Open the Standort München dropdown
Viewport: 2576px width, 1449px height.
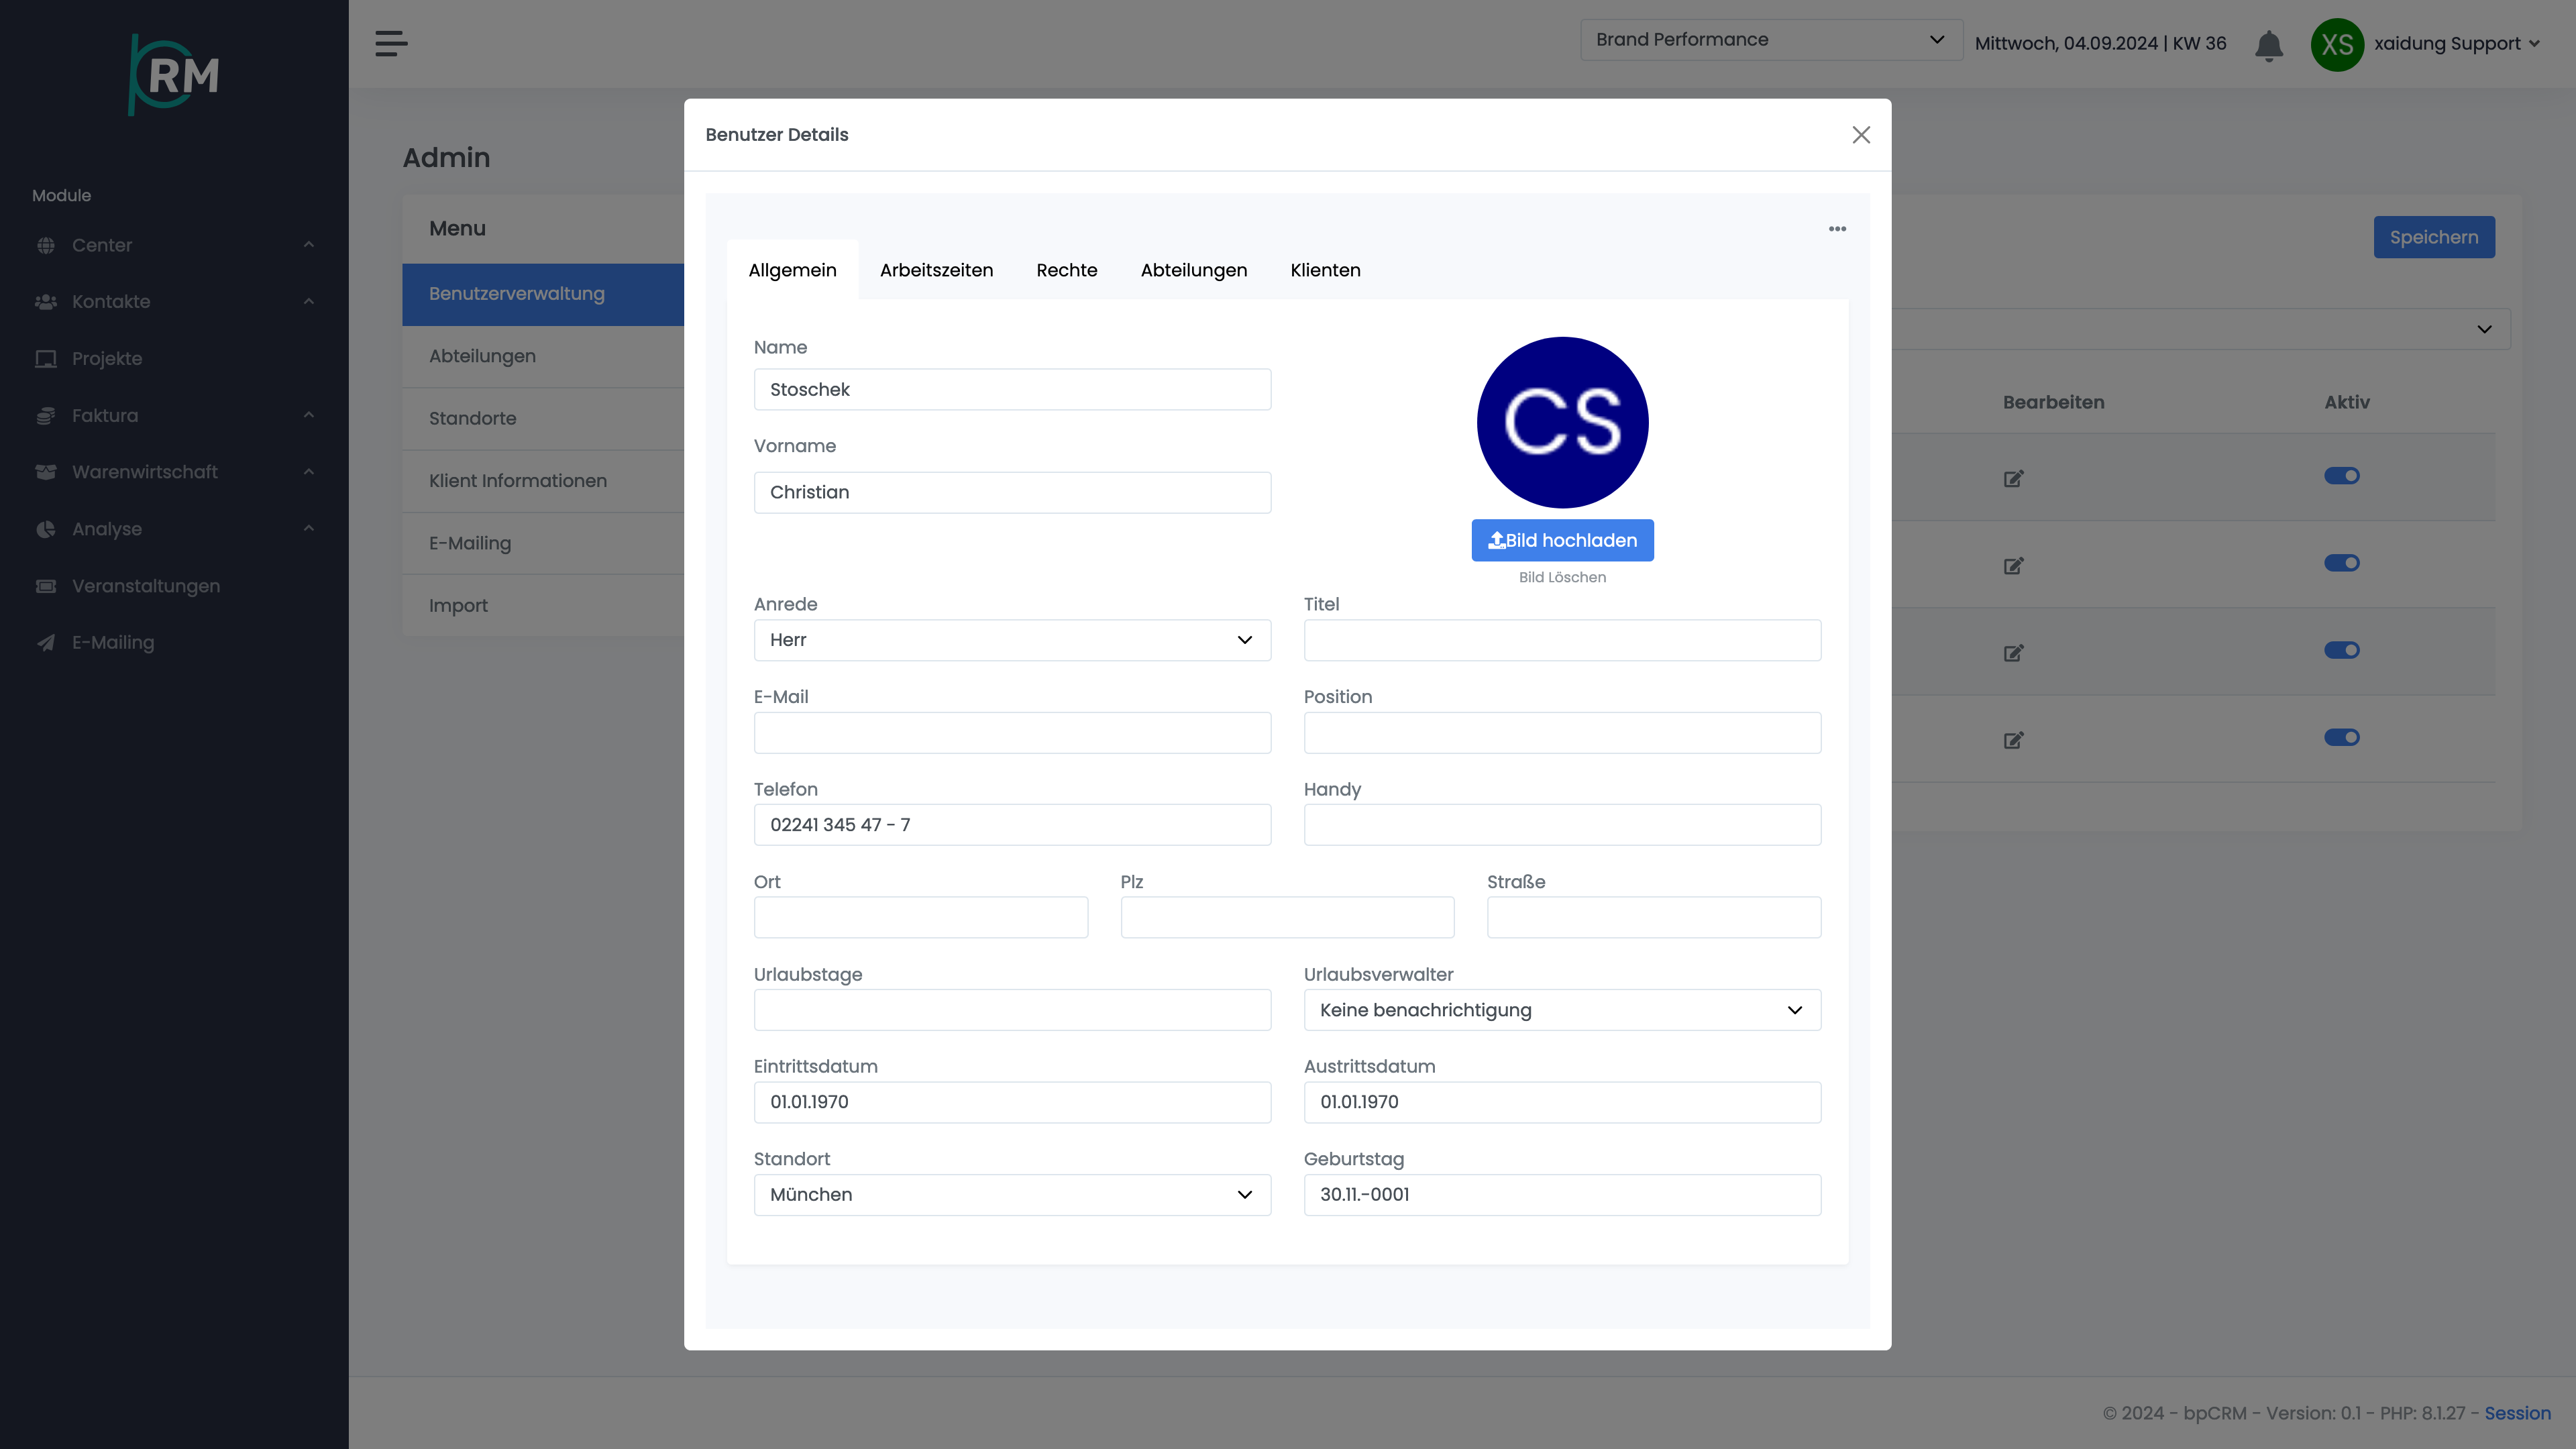click(1012, 1195)
